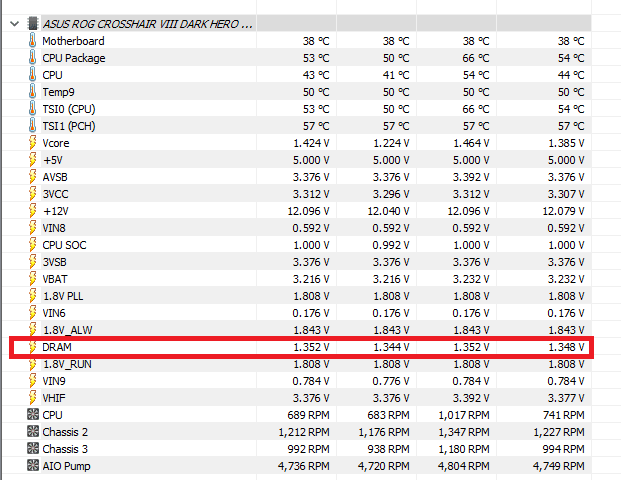The height and width of the screenshot is (480, 621).
Task: Click lightning bolt icon beside VBAT
Action: point(32,279)
